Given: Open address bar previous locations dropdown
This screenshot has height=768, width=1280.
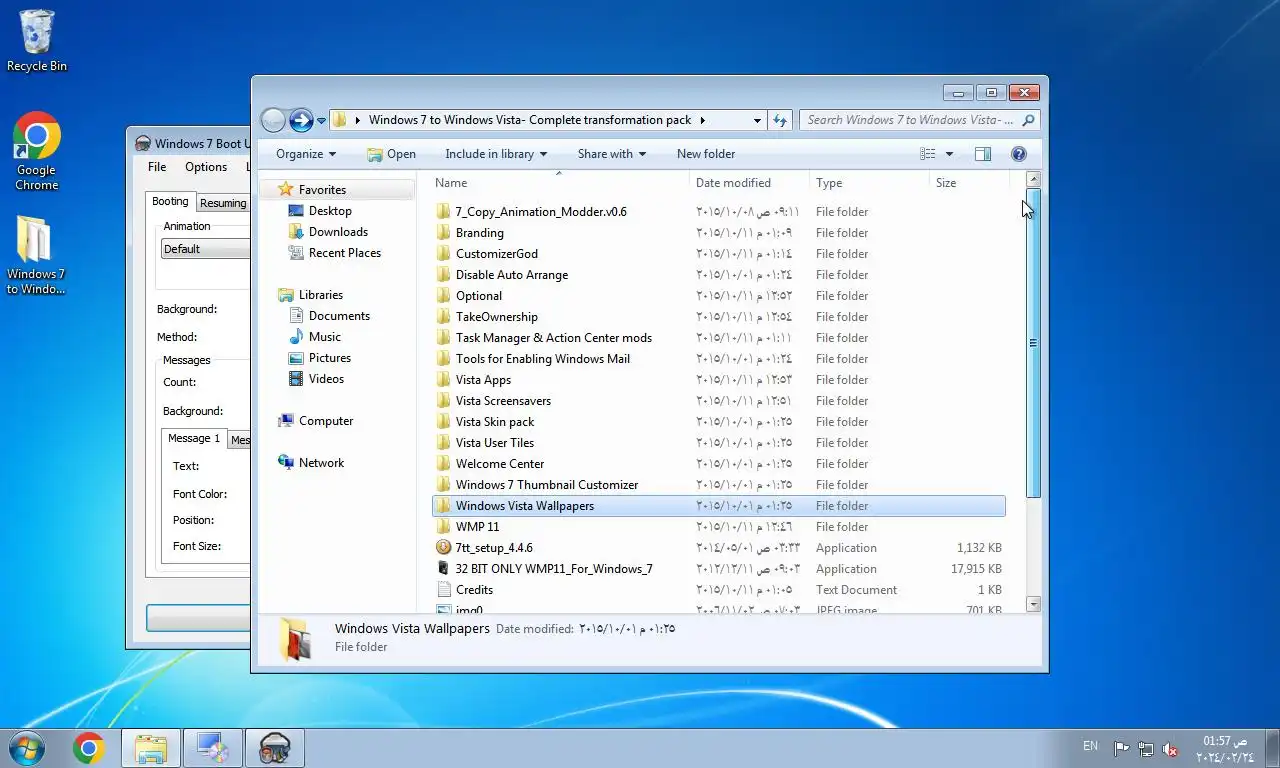Looking at the screenshot, I should [757, 120].
